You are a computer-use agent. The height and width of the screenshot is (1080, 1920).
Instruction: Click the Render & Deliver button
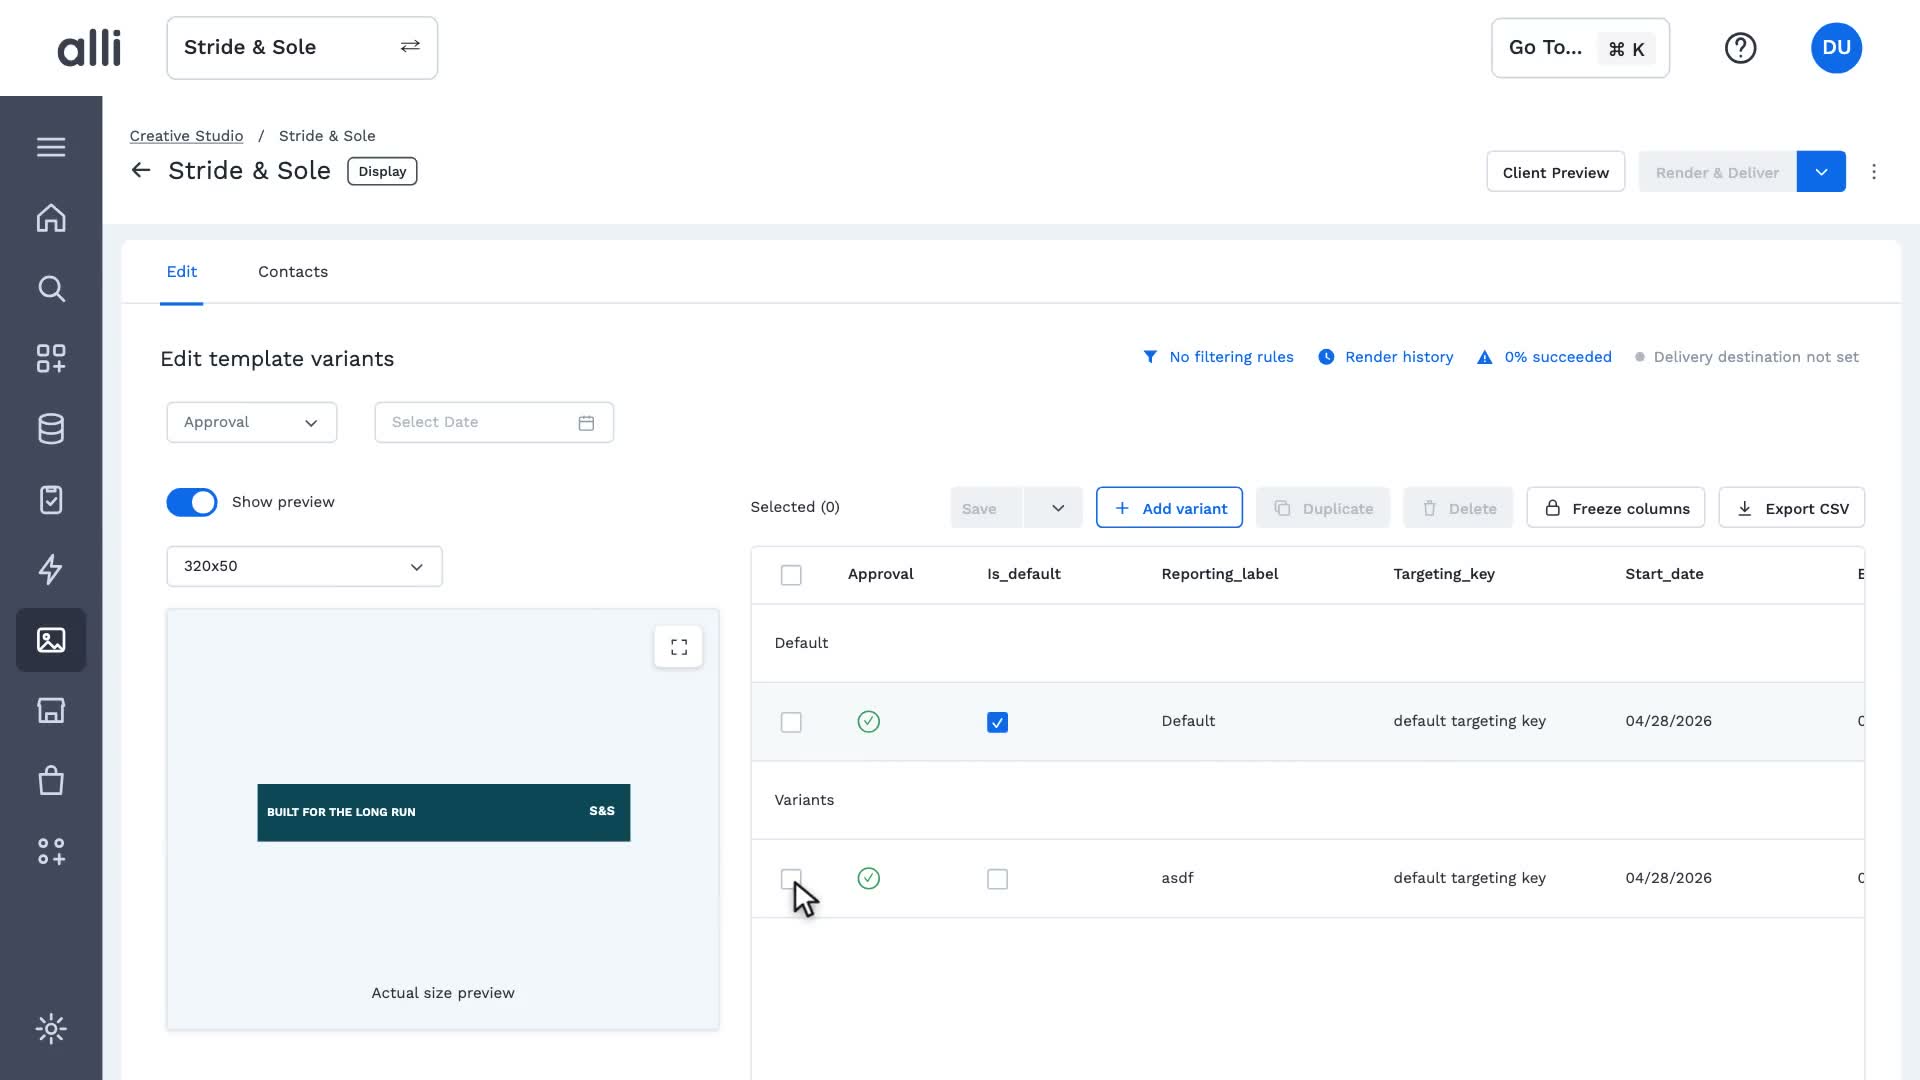[1717, 172]
